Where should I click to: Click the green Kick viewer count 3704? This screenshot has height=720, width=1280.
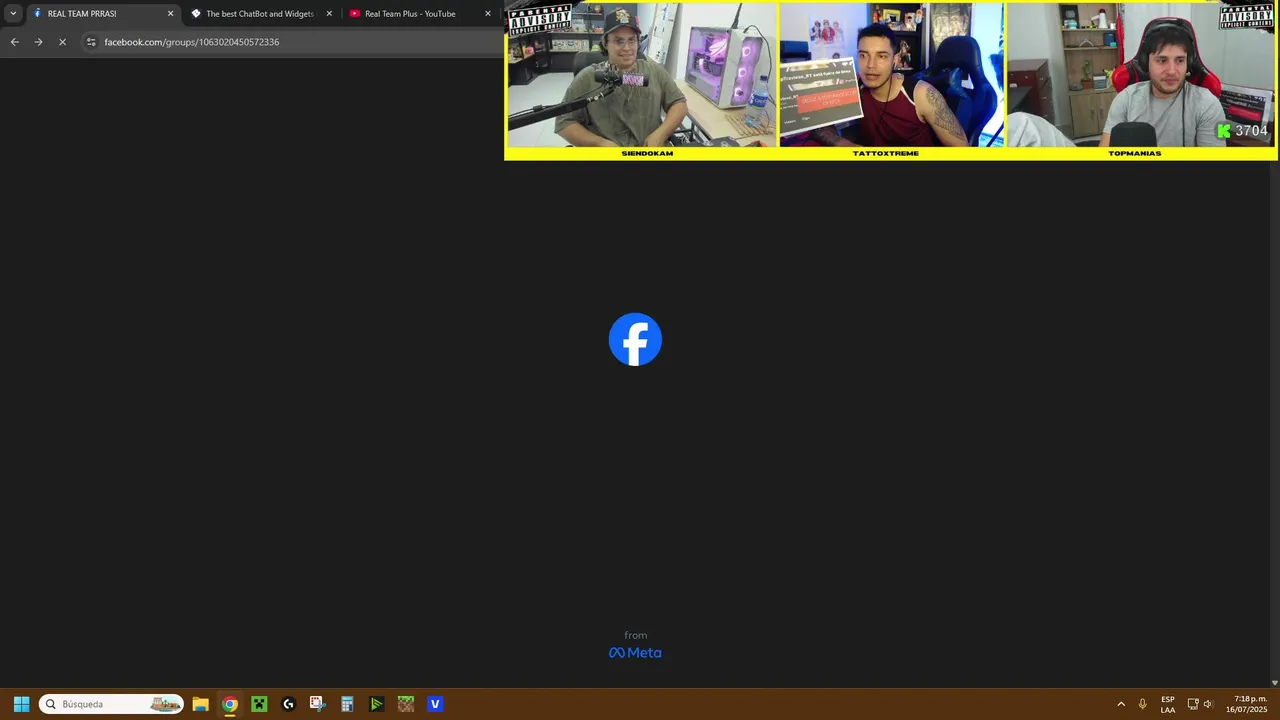click(x=1243, y=131)
